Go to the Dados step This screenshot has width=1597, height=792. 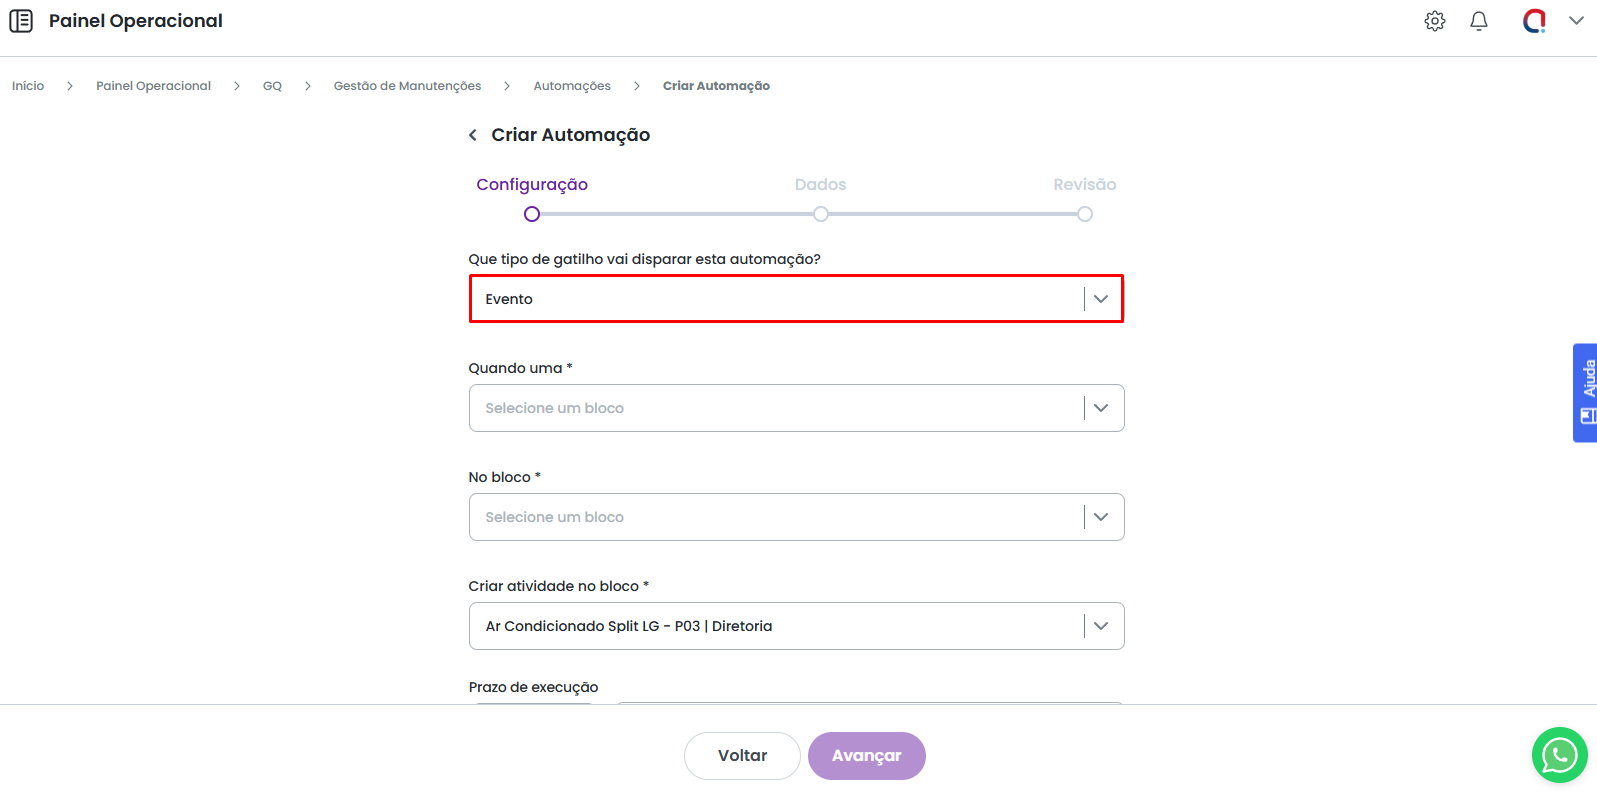820,214
